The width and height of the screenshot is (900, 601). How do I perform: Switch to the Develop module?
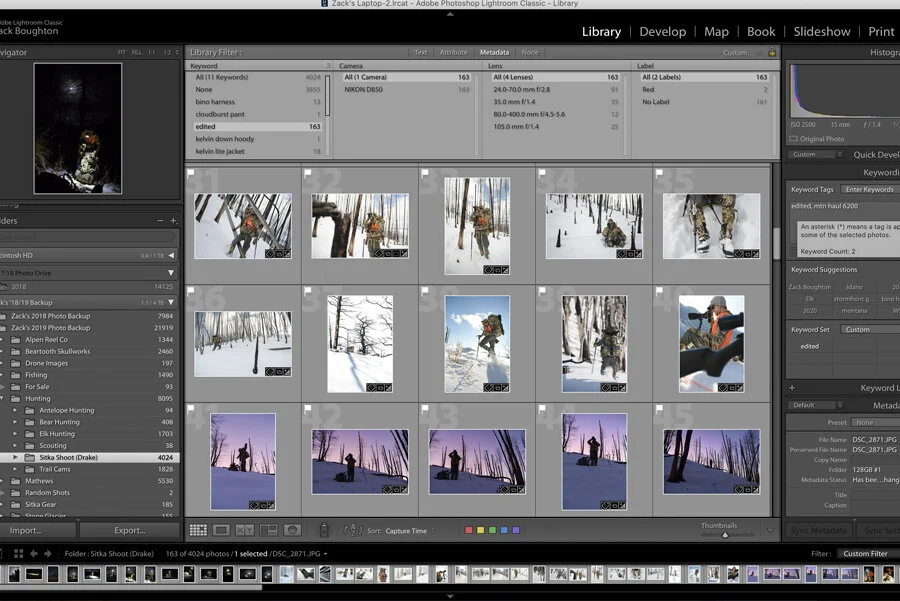[662, 31]
